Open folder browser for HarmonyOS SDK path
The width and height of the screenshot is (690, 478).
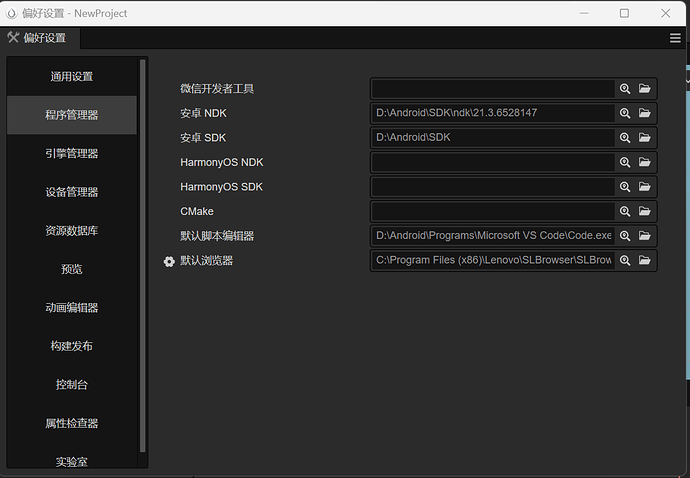point(645,187)
